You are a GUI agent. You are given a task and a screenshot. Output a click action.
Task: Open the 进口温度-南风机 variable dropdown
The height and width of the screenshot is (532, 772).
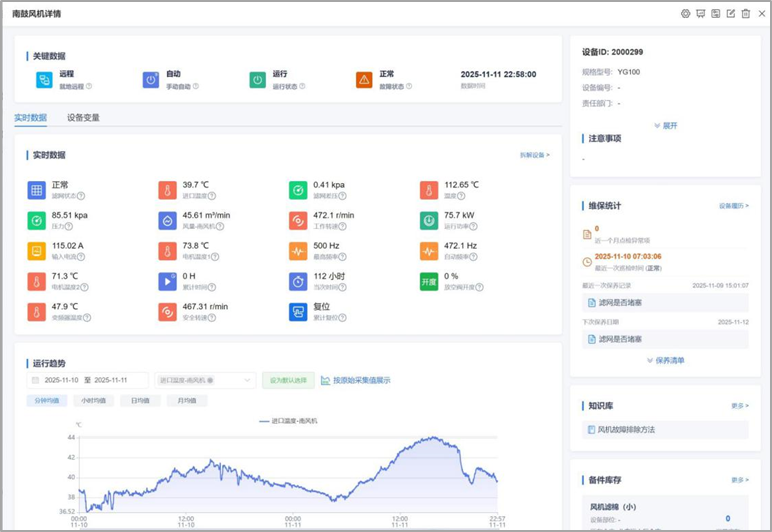pyautogui.click(x=205, y=380)
